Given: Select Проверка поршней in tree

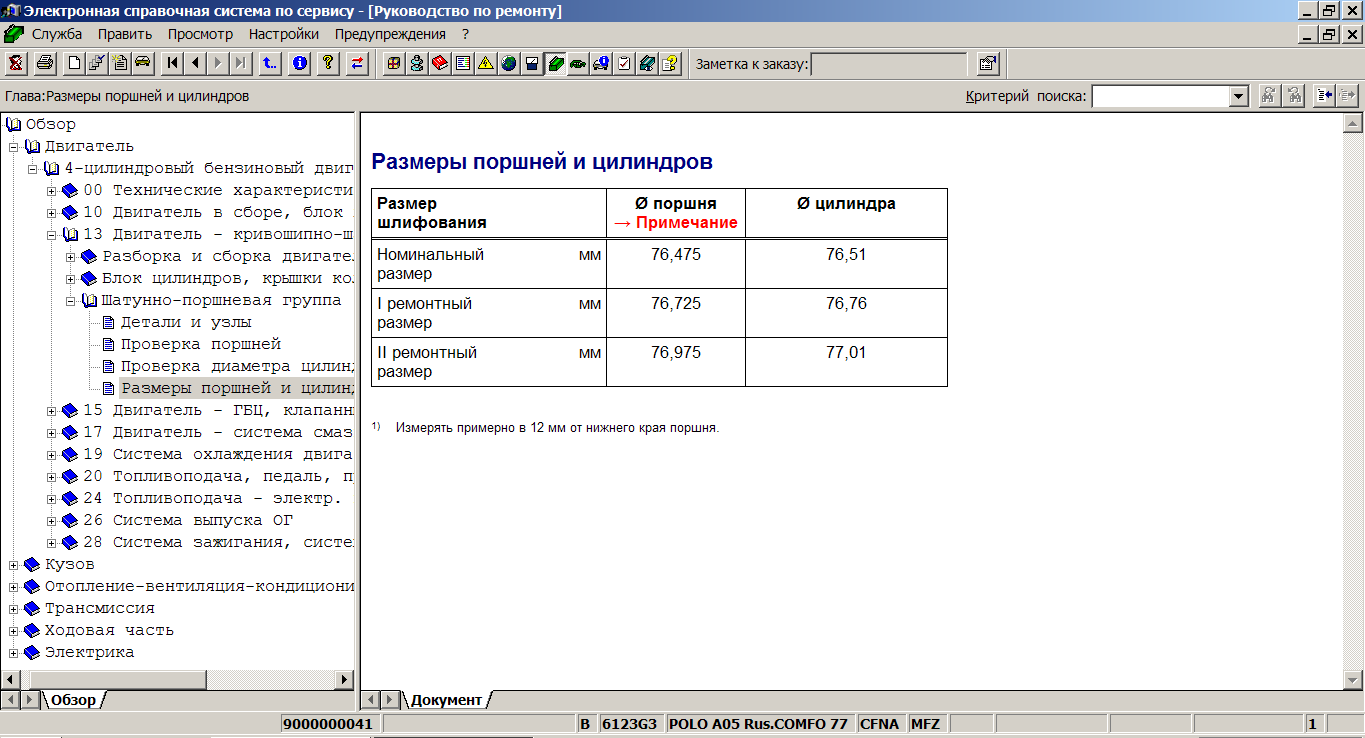Looking at the screenshot, I should click(x=200, y=344).
